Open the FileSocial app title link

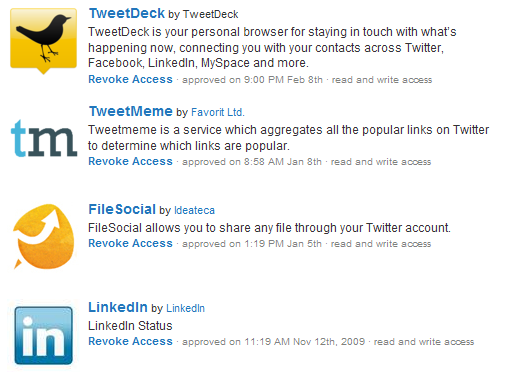122,209
